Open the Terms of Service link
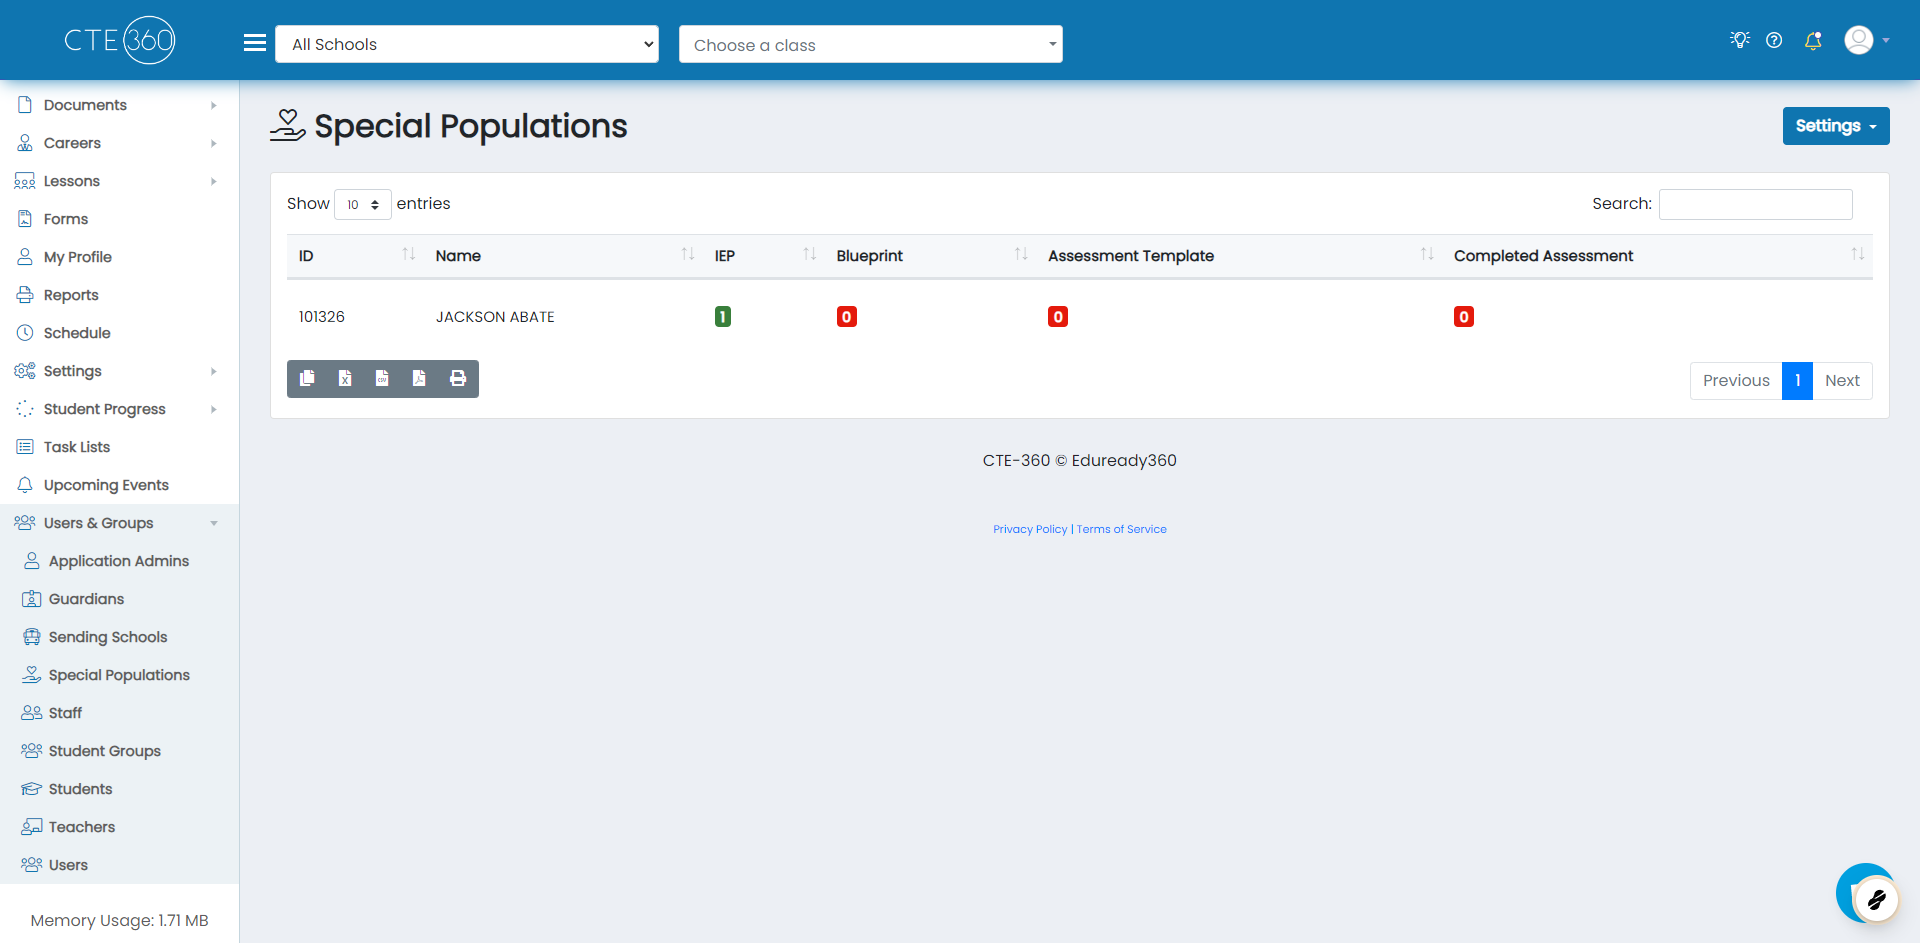This screenshot has width=1920, height=943. (1121, 529)
